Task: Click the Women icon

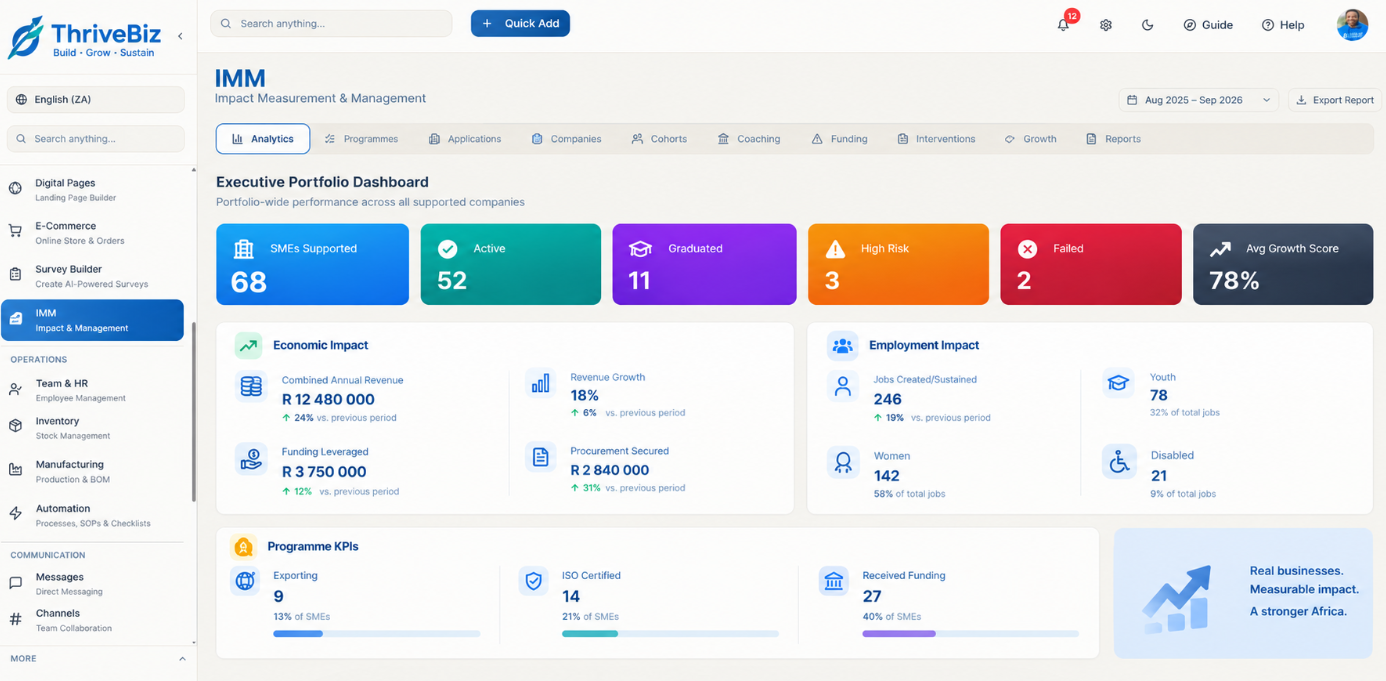Action: (x=843, y=462)
